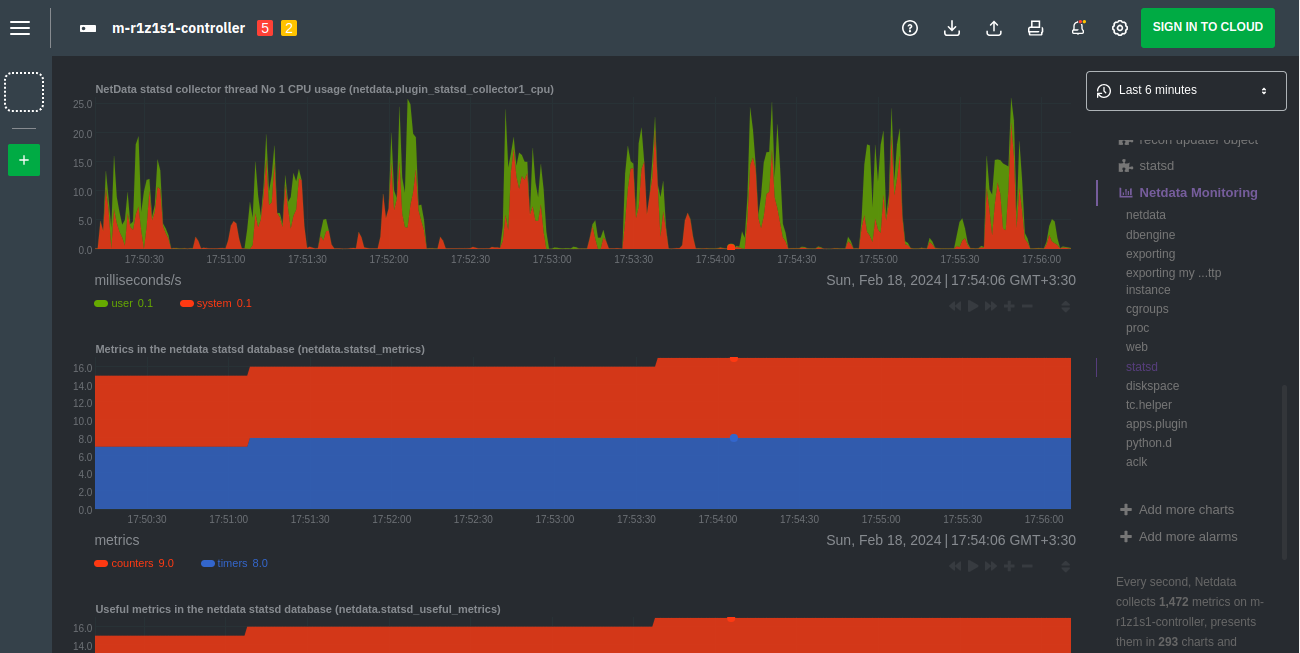Expand the Netdata Monitoring section
Viewport: 1300px width, 653px height.
pos(1198,192)
